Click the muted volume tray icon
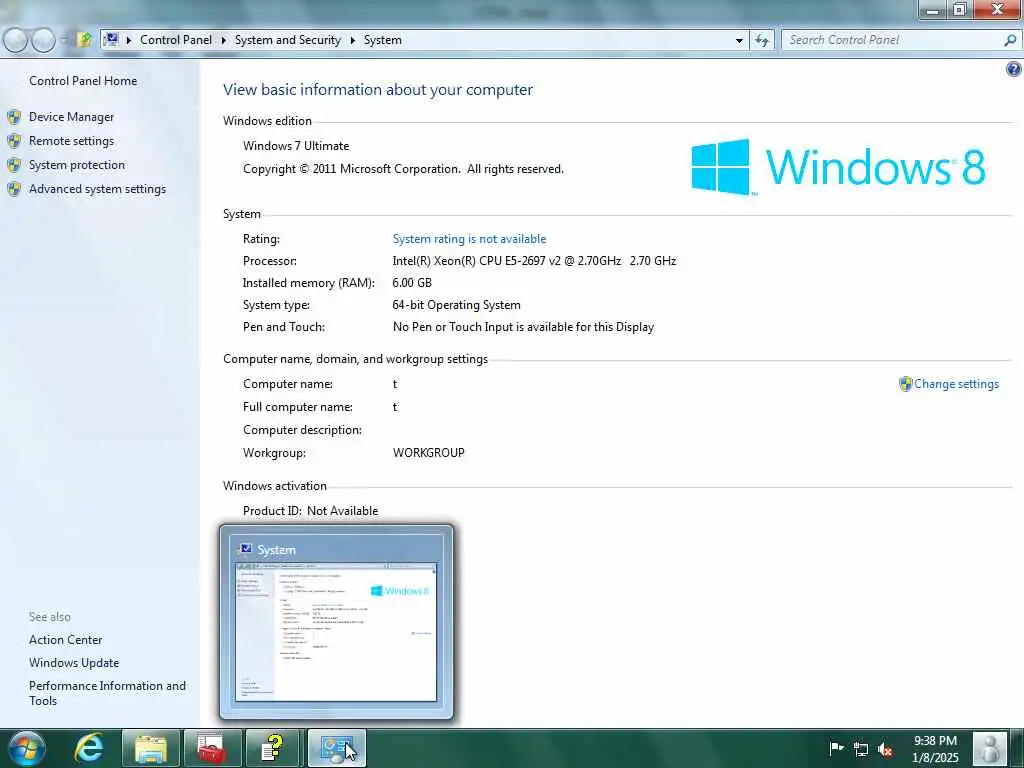The width and height of the screenshot is (1024, 768). [x=885, y=749]
